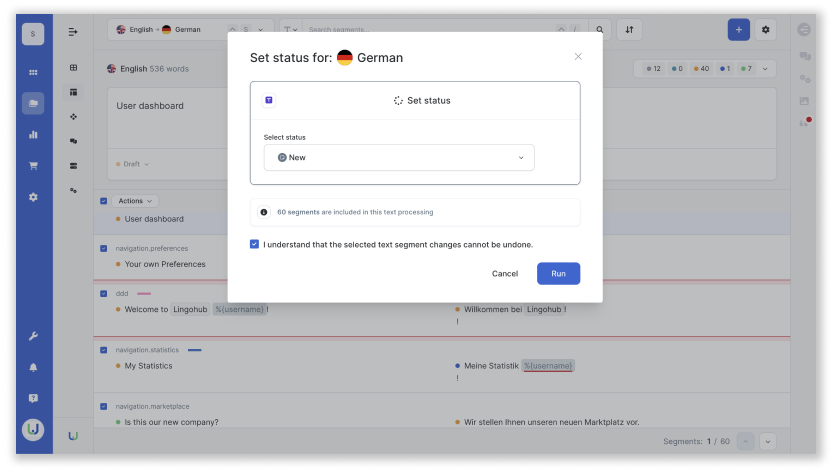Open the Draft status dropdown
The height and width of the screenshot is (470, 832).
132,164
